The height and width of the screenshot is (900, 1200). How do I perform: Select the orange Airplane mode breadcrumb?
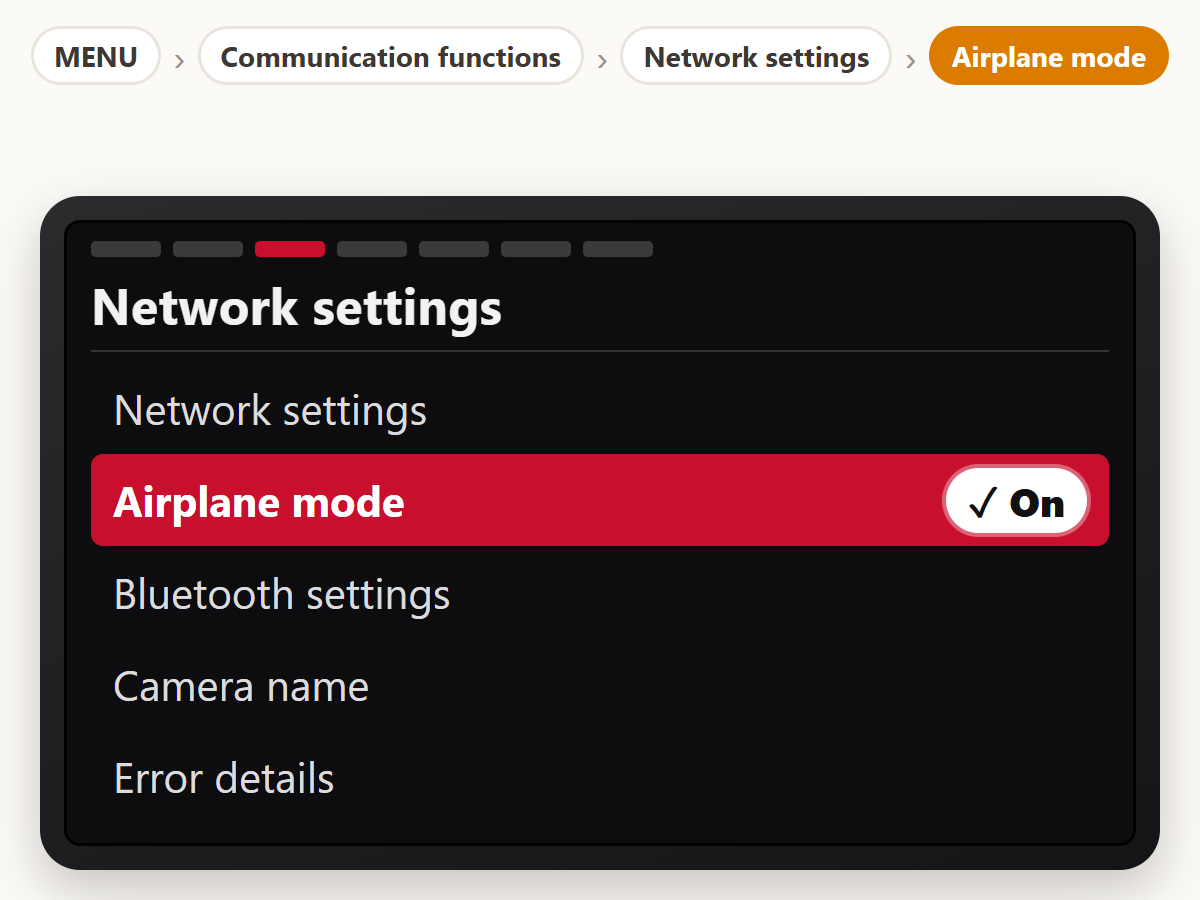click(x=1049, y=56)
